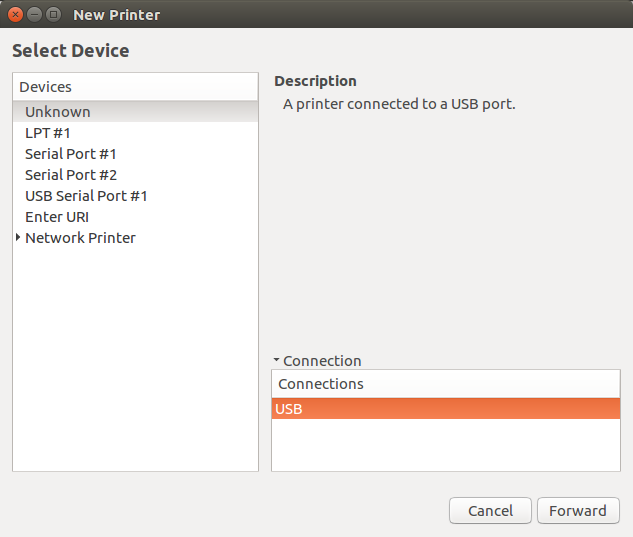Select USB Serial Port #1
The image size is (633, 537).
(x=86, y=196)
